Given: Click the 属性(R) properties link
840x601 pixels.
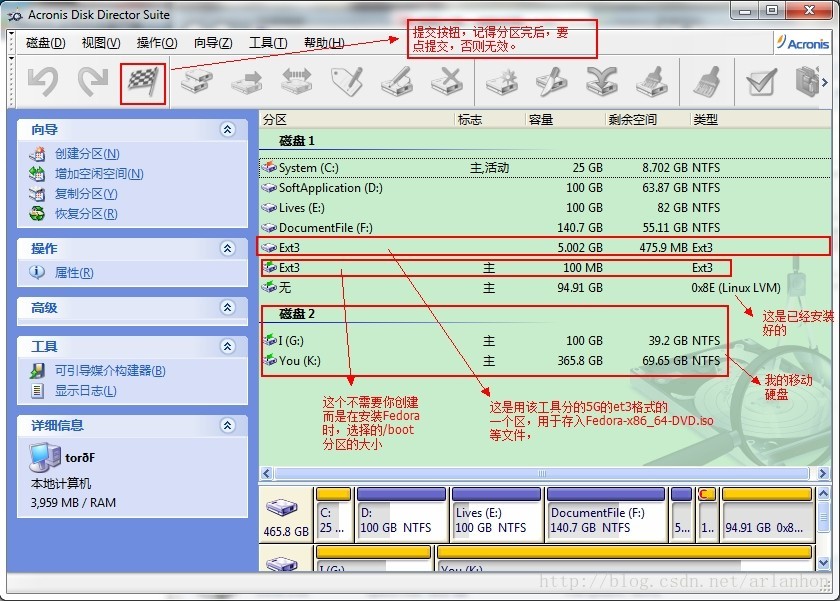Looking at the screenshot, I should click(x=74, y=273).
